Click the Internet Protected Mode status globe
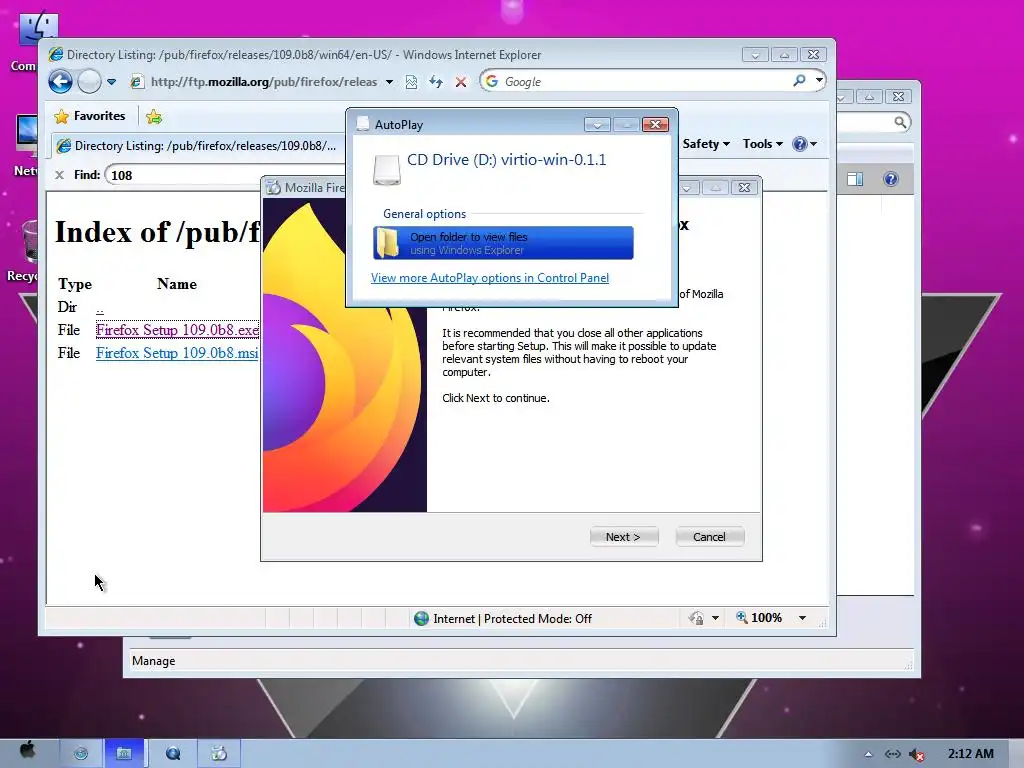This screenshot has height=768, width=1024. [422, 618]
